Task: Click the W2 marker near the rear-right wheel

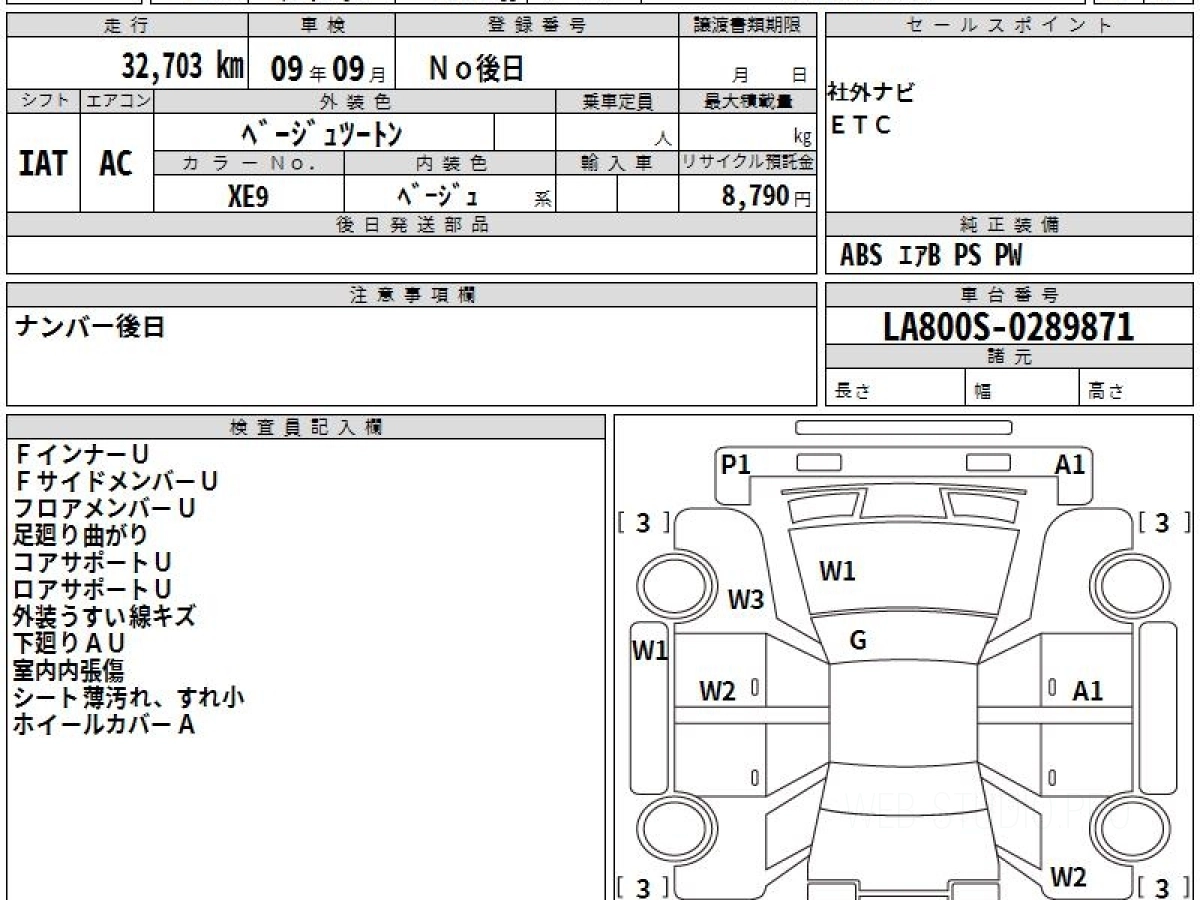Action: tap(1068, 877)
